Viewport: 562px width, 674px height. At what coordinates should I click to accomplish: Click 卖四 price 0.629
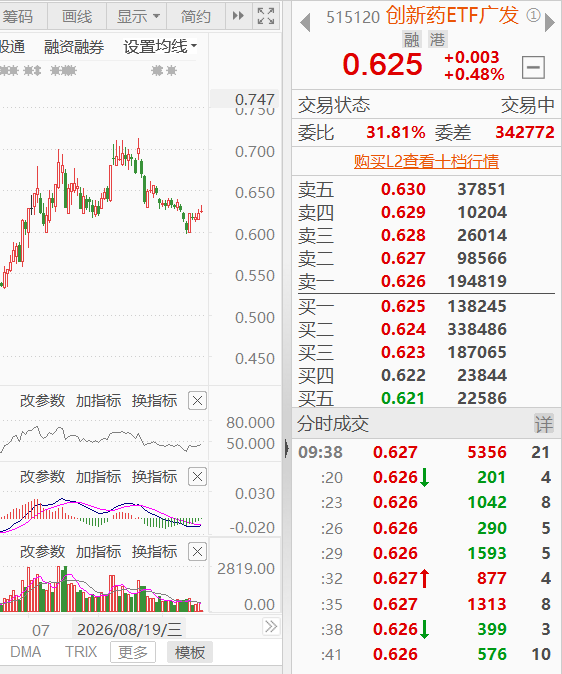(403, 212)
